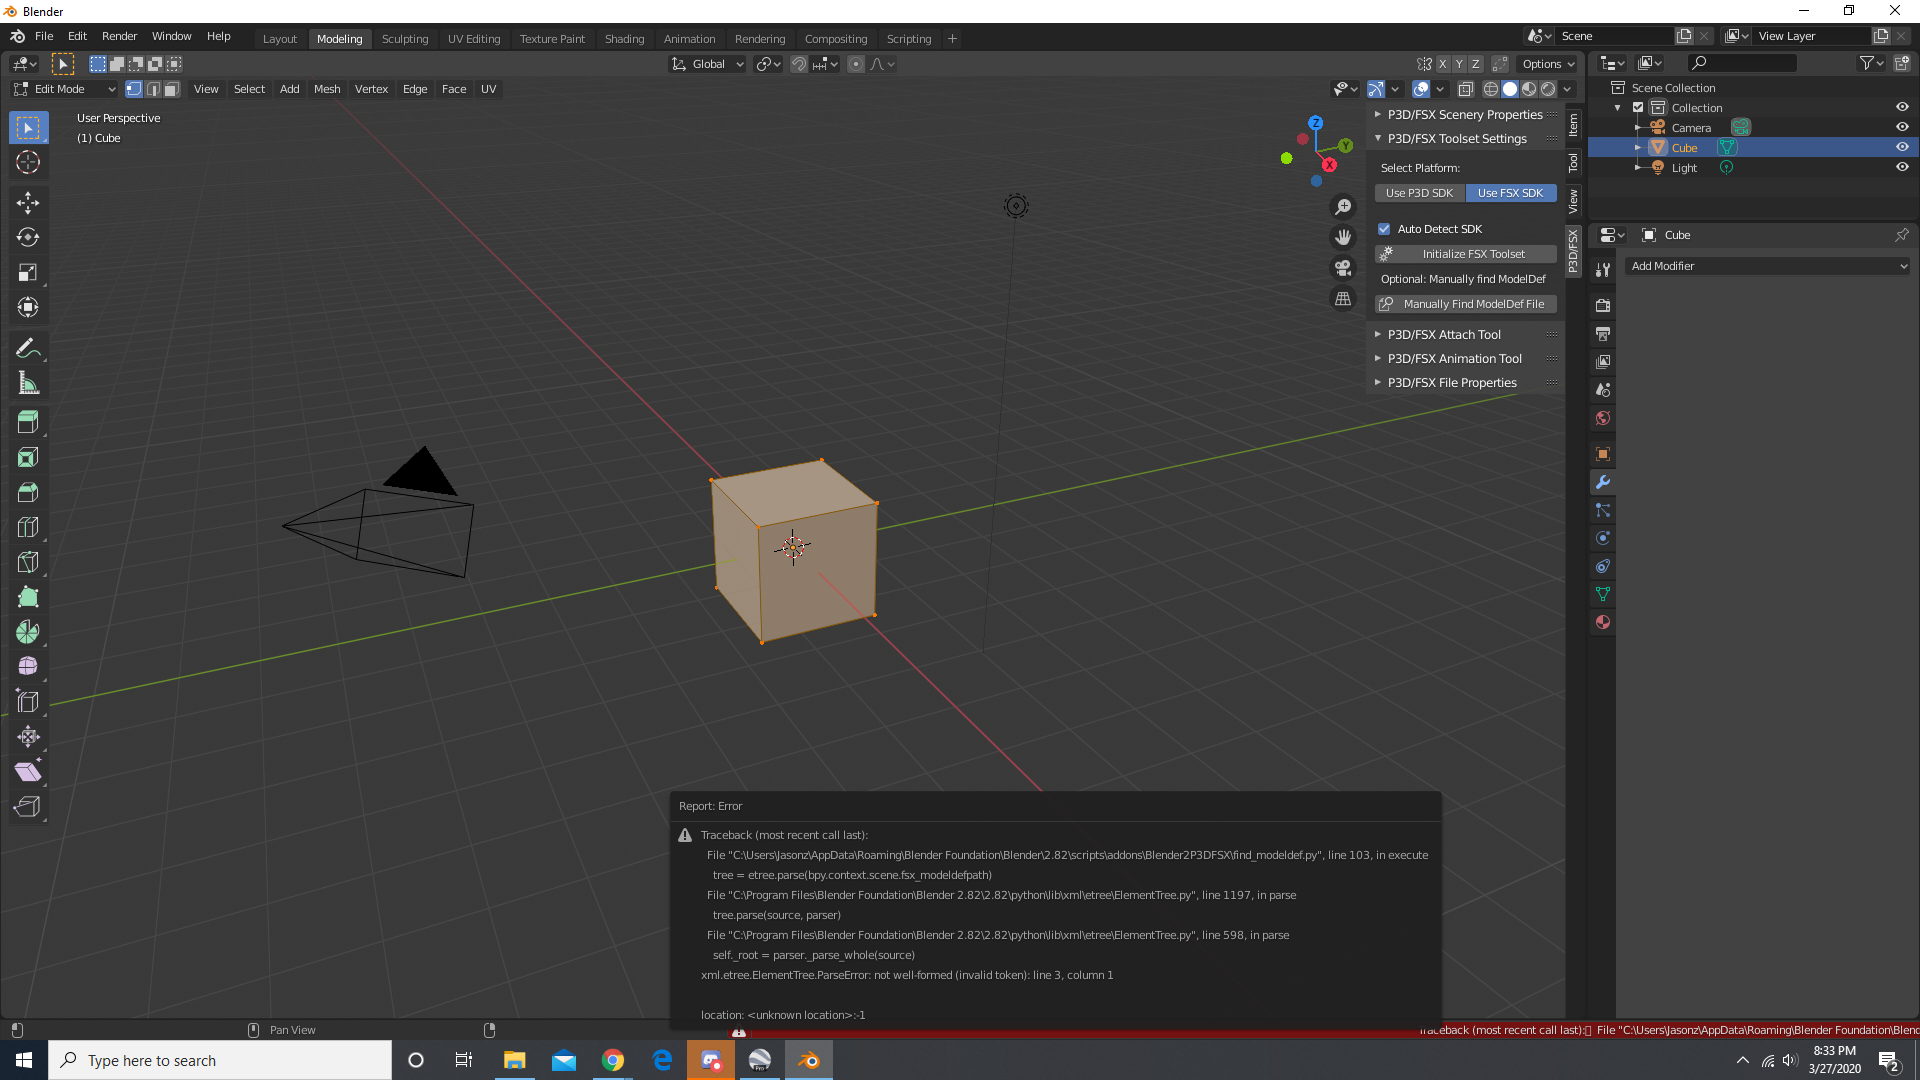Open the Global orientation dropdown
The image size is (1920, 1080).
click(x=708, y=64)
